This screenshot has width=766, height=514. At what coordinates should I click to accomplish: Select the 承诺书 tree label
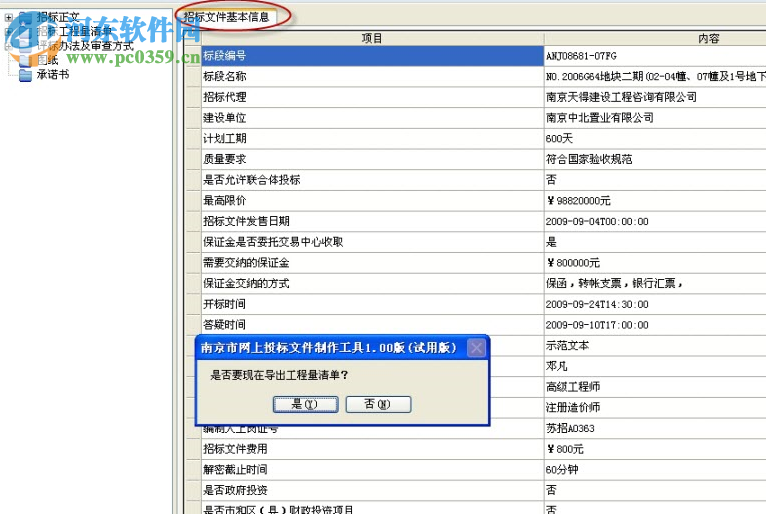point(53,74)
